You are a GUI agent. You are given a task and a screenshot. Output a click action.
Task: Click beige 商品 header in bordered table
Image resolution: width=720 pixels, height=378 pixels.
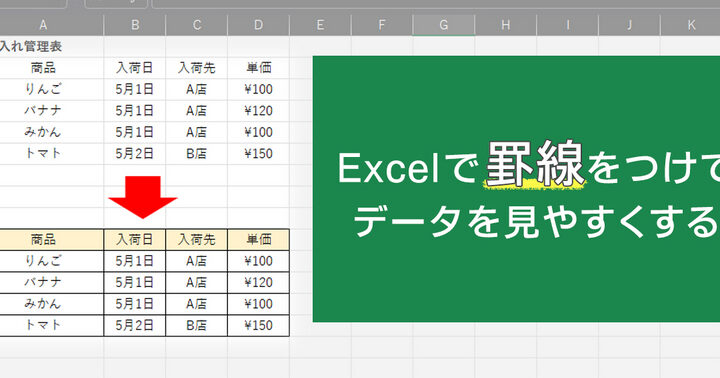(x=51, y=240)
